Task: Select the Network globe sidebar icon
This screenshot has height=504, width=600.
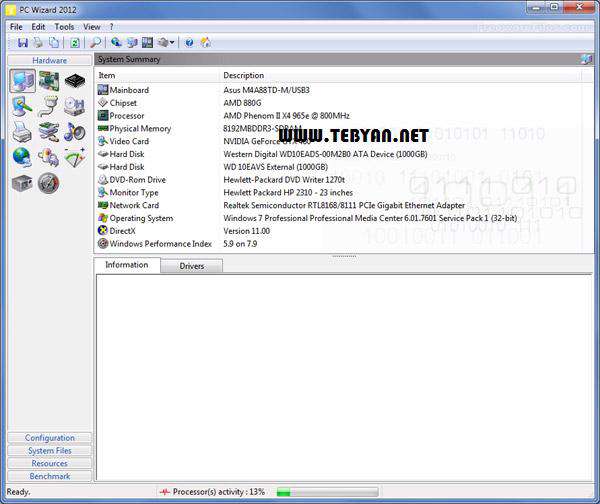Action: (22, 157)
